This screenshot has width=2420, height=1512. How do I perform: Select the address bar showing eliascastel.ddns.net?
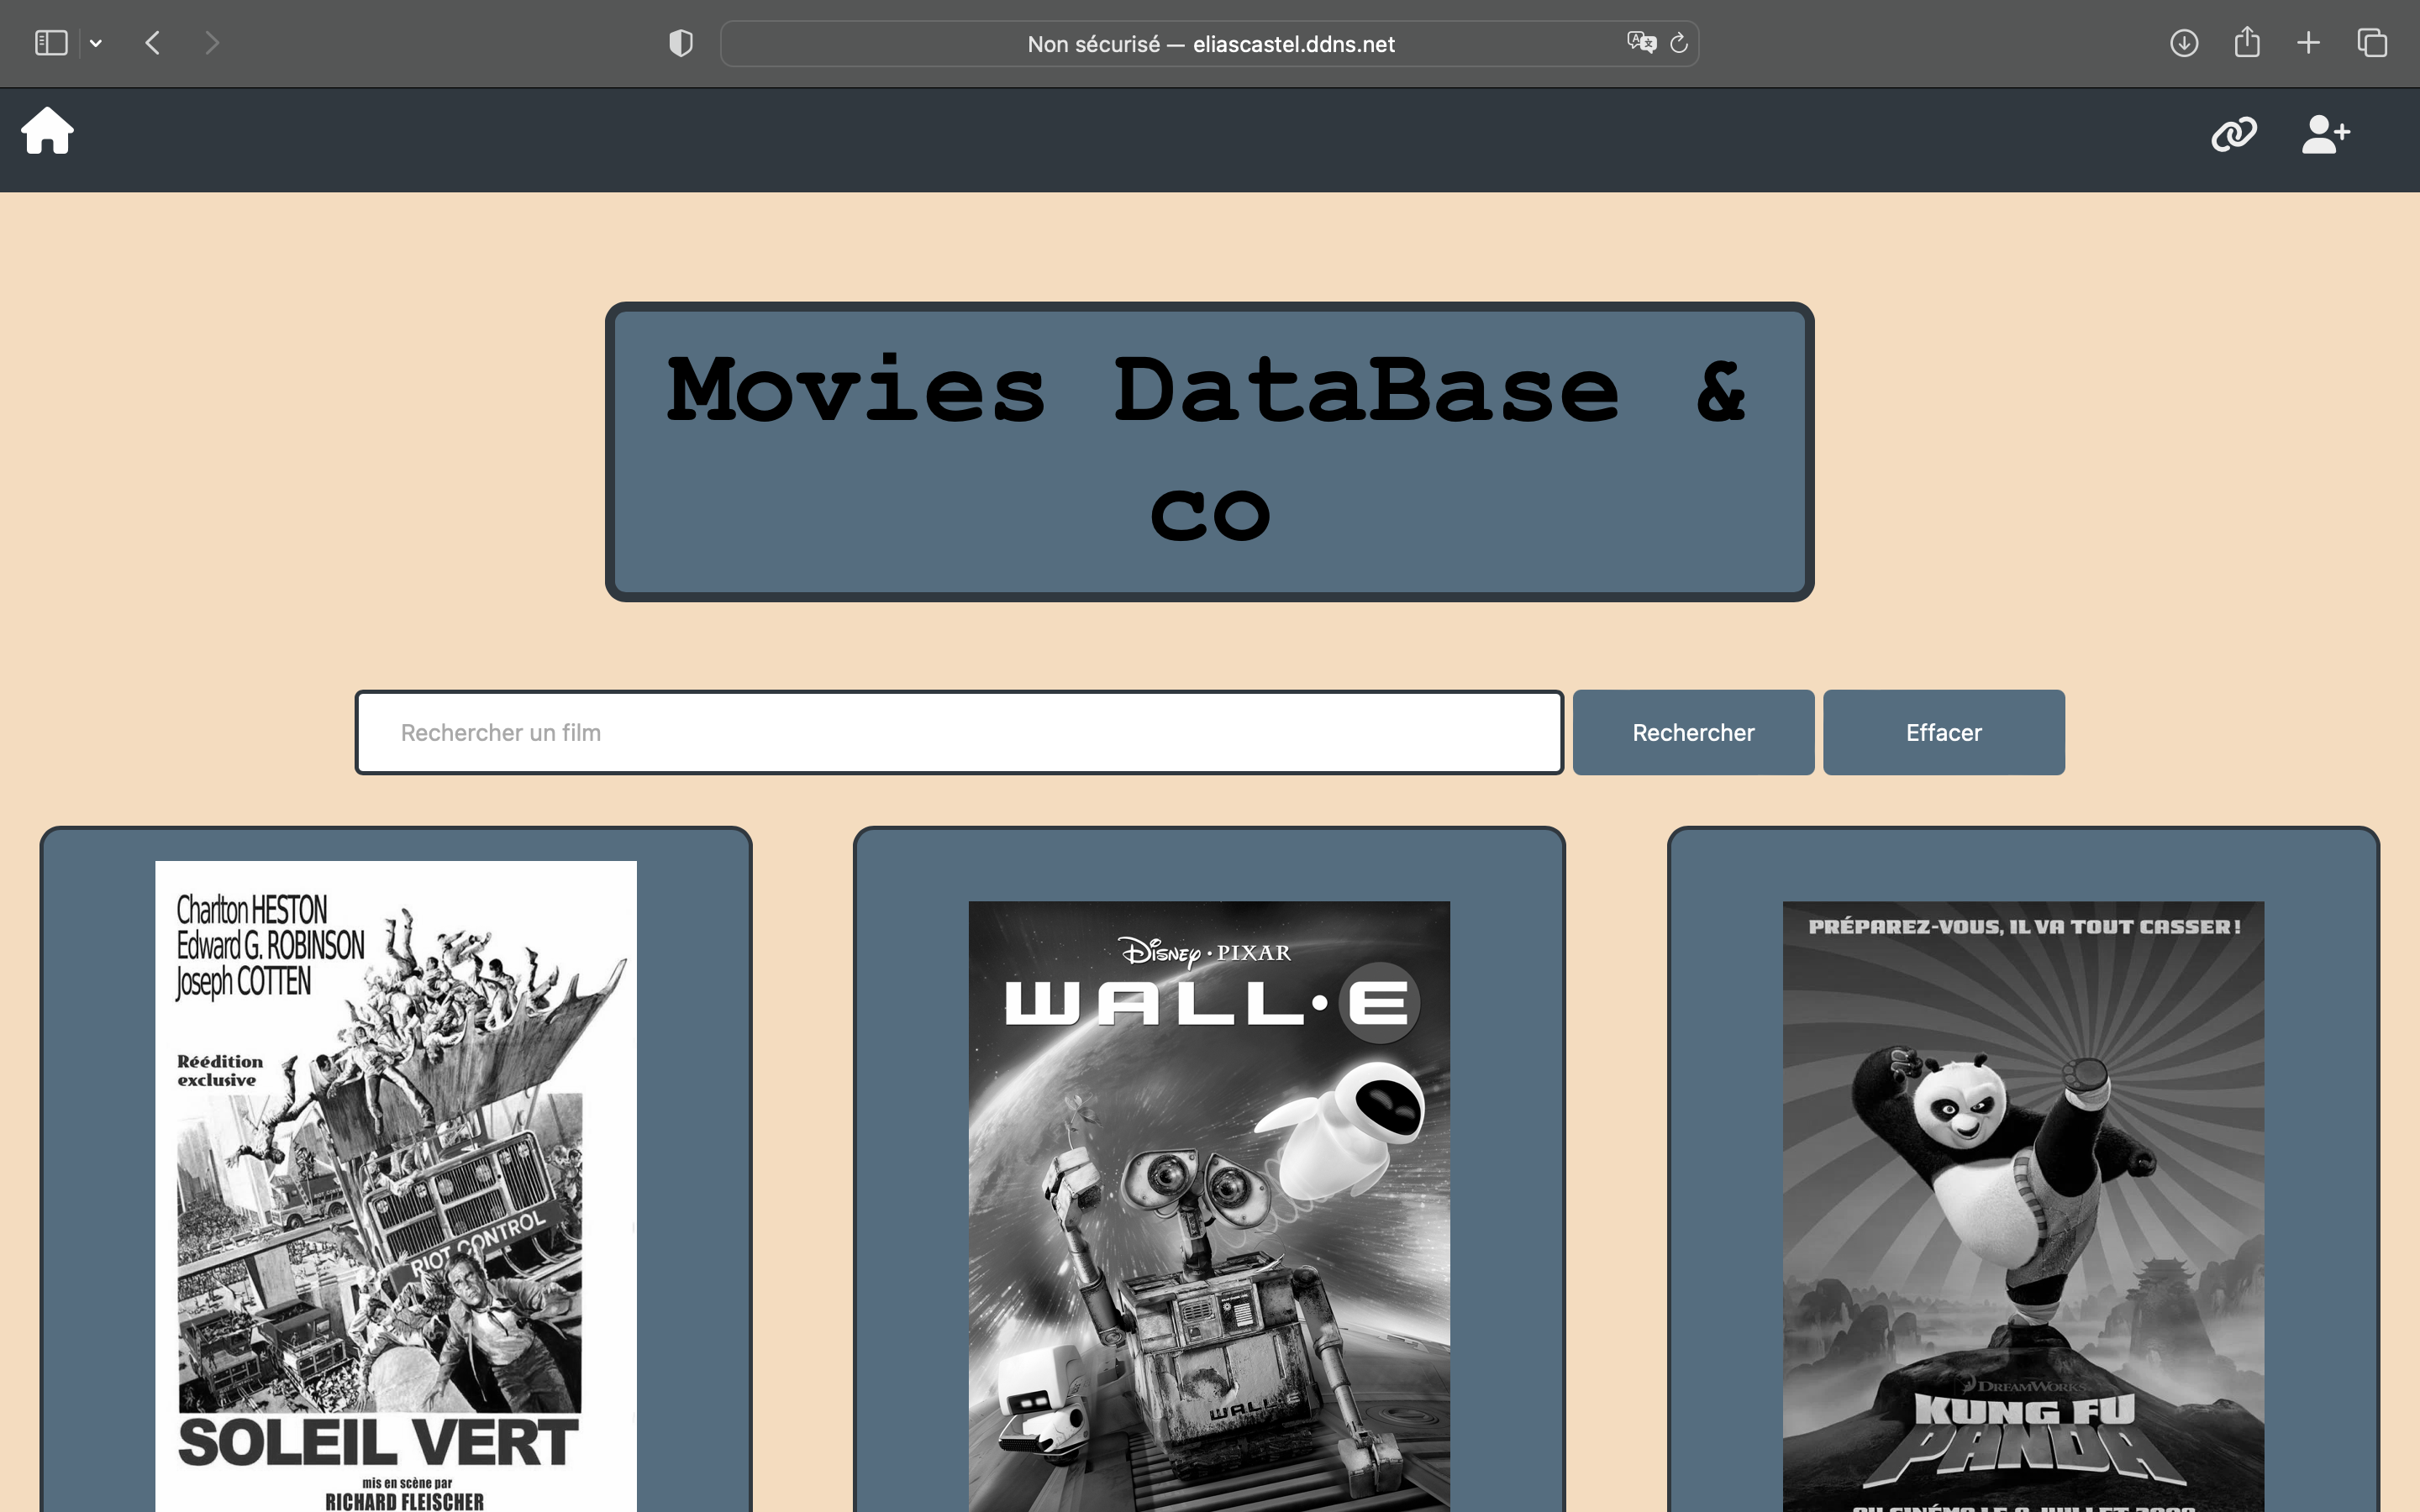1210,44
